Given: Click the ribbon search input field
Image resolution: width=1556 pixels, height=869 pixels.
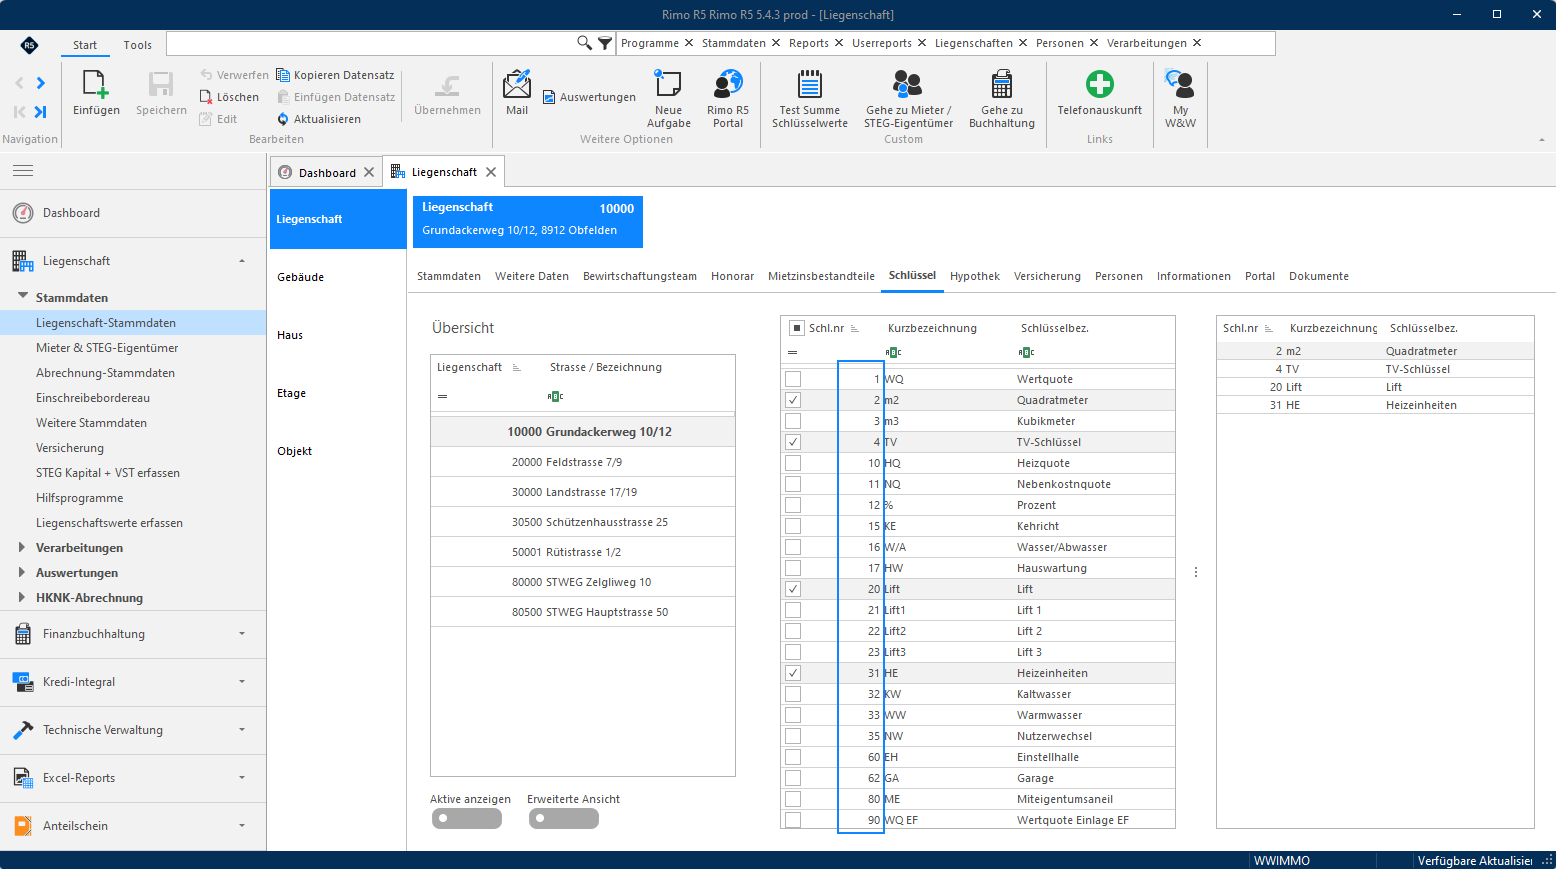Looking at the screenshot, I should coord(370,43).
